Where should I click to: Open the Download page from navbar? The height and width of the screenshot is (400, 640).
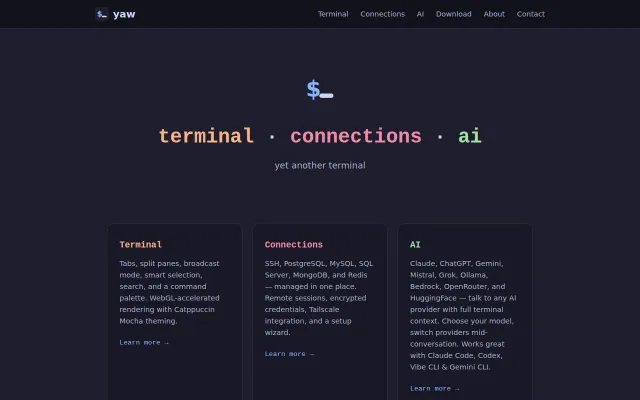tap(453, 14)
